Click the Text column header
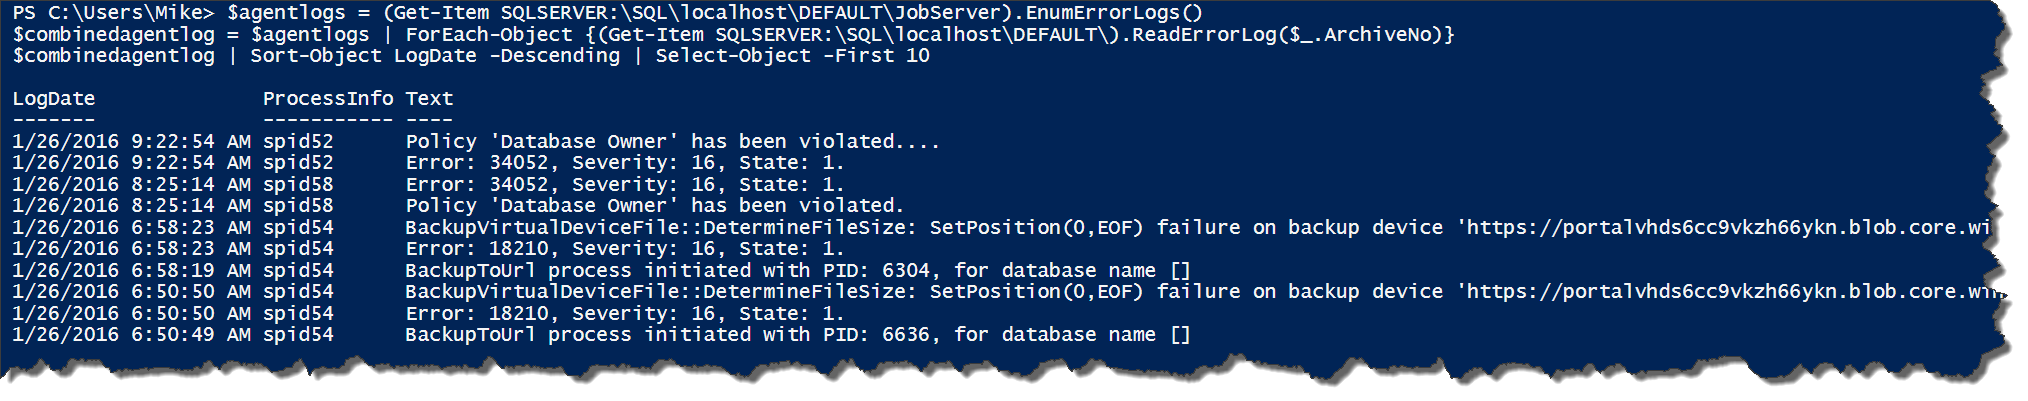Image resolution: width=2028 pixels, height=401 pixels. pyautogui.click(x=429, y=99)
